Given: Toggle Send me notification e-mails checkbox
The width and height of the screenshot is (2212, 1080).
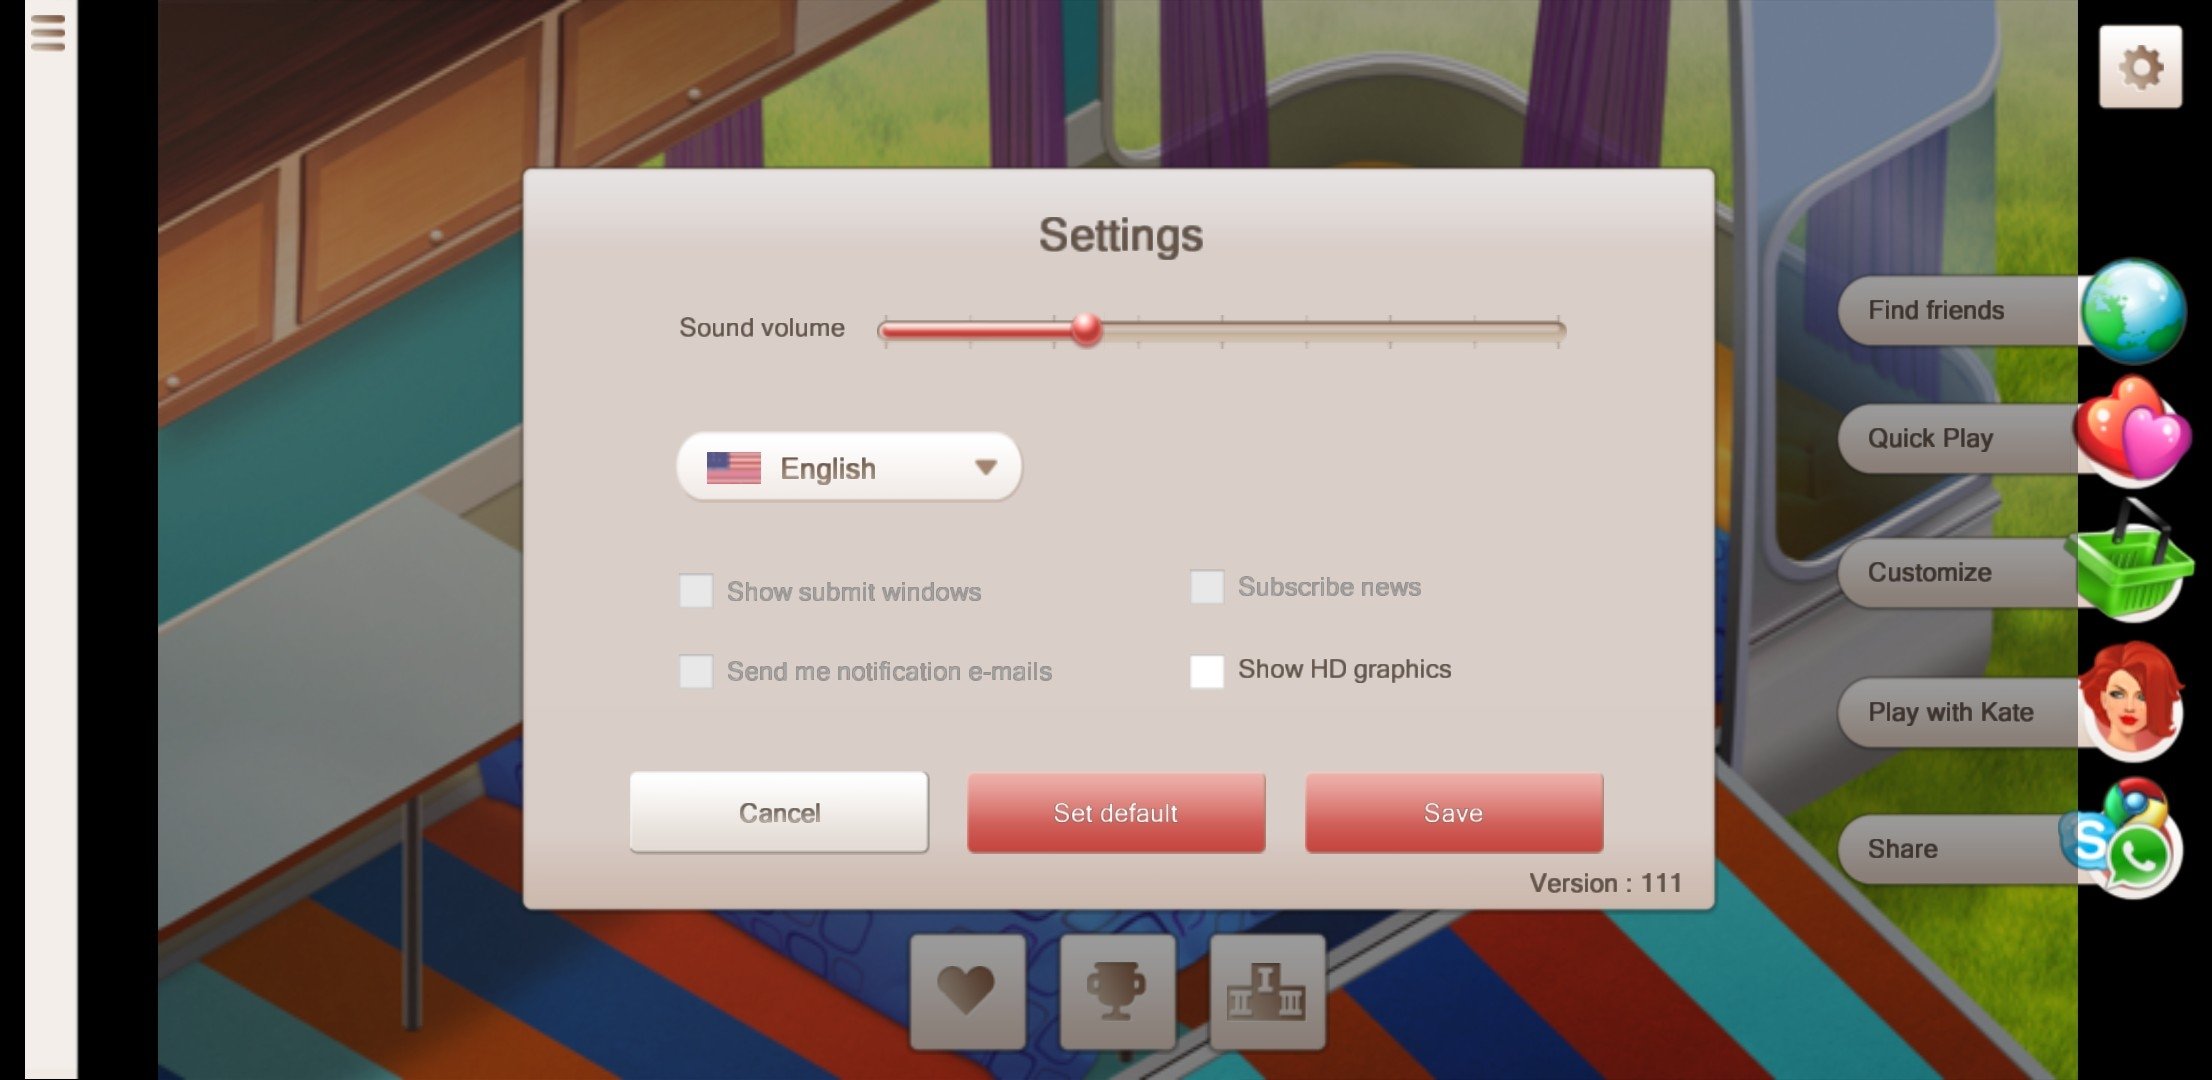Looking at the screenshot, I should coord(697,671).
